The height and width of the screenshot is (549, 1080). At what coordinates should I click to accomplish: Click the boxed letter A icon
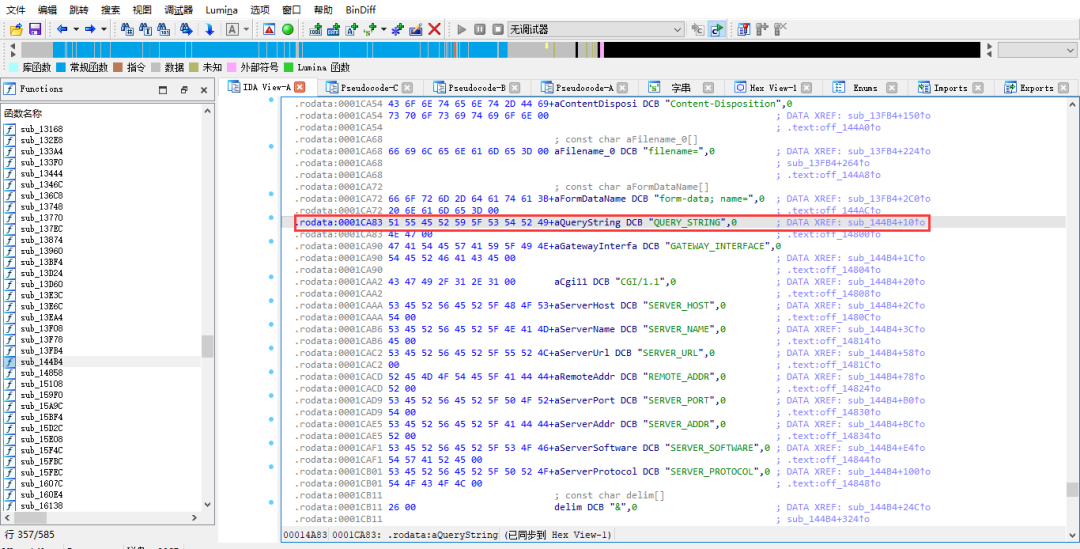pos(233,30)
